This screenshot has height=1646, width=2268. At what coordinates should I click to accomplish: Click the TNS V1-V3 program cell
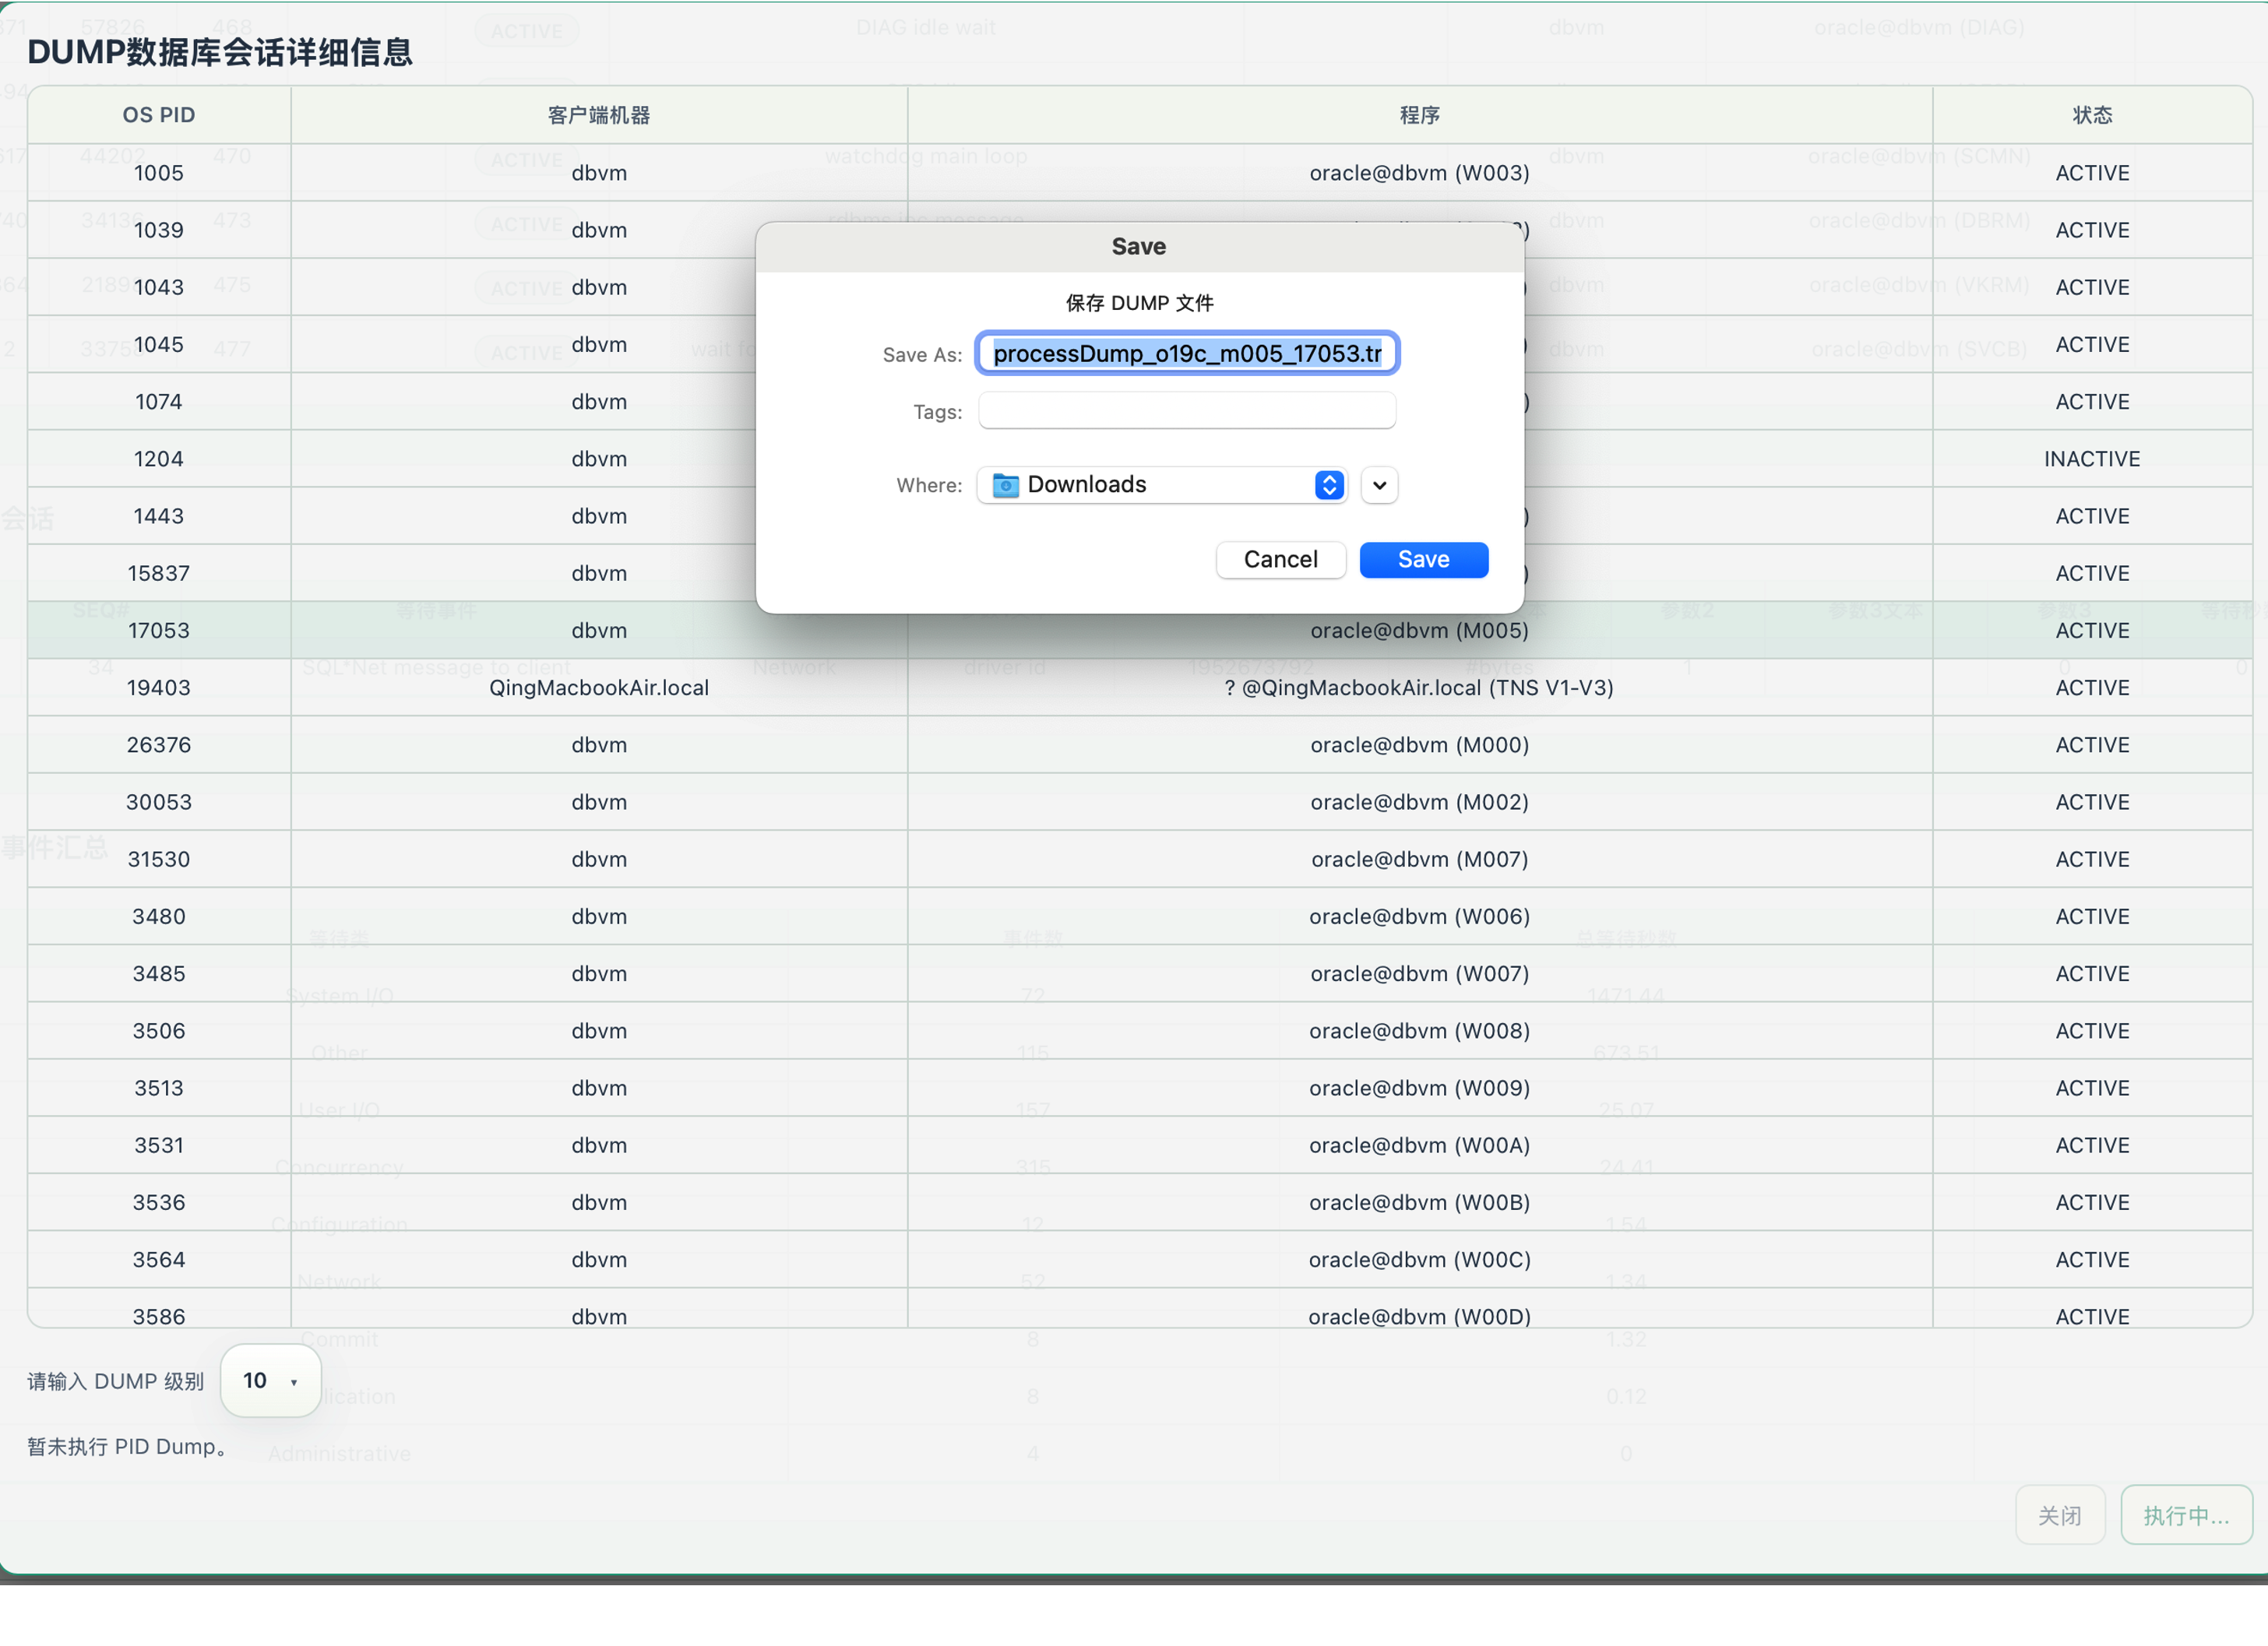click(x=1420, y=688)
